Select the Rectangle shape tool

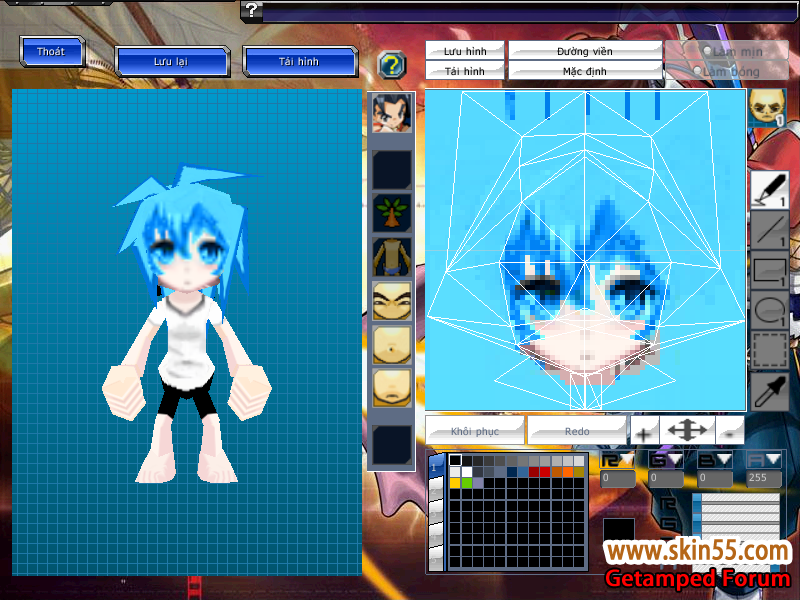pos(769,270)
